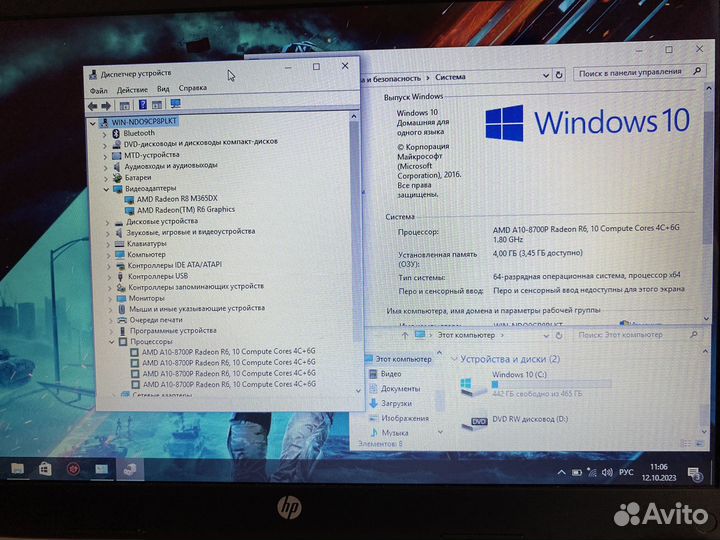This screenshot has height=540, width=720.
Task: Select the Мониторы category
Action: tap(146, 298)
